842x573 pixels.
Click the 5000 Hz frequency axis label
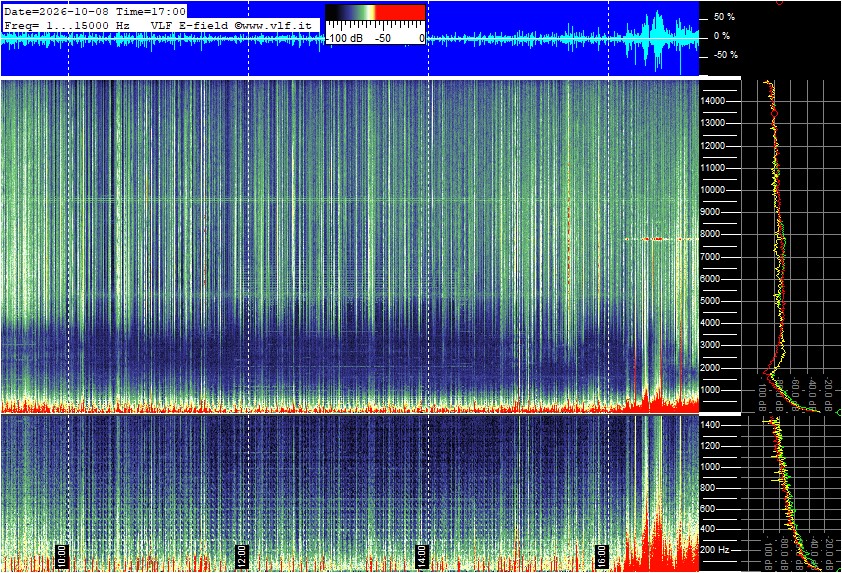[712, 301]
